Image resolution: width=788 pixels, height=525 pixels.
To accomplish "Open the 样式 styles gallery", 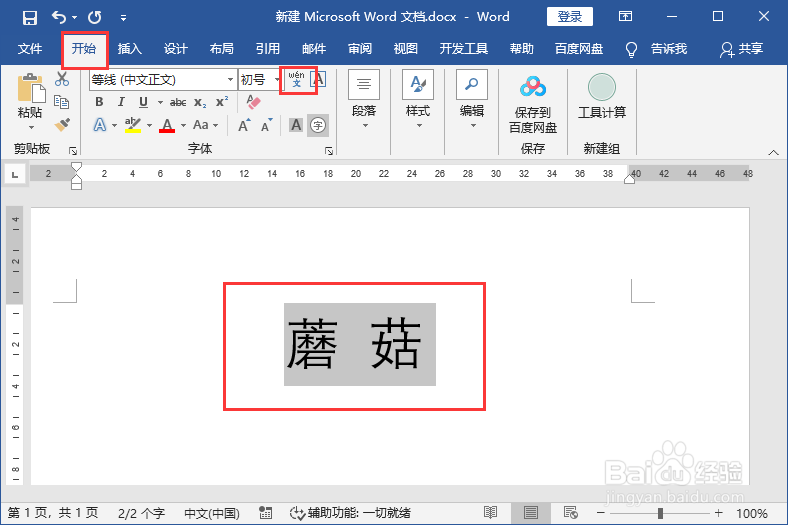I will [x=418, y=99].
